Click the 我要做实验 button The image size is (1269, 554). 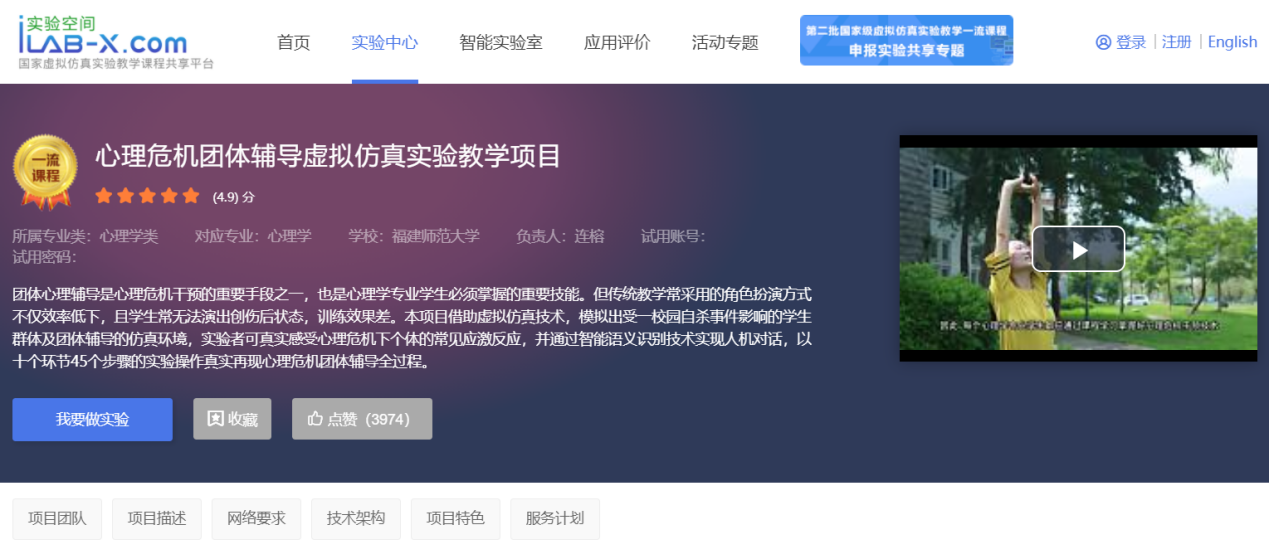click(92, 419)
